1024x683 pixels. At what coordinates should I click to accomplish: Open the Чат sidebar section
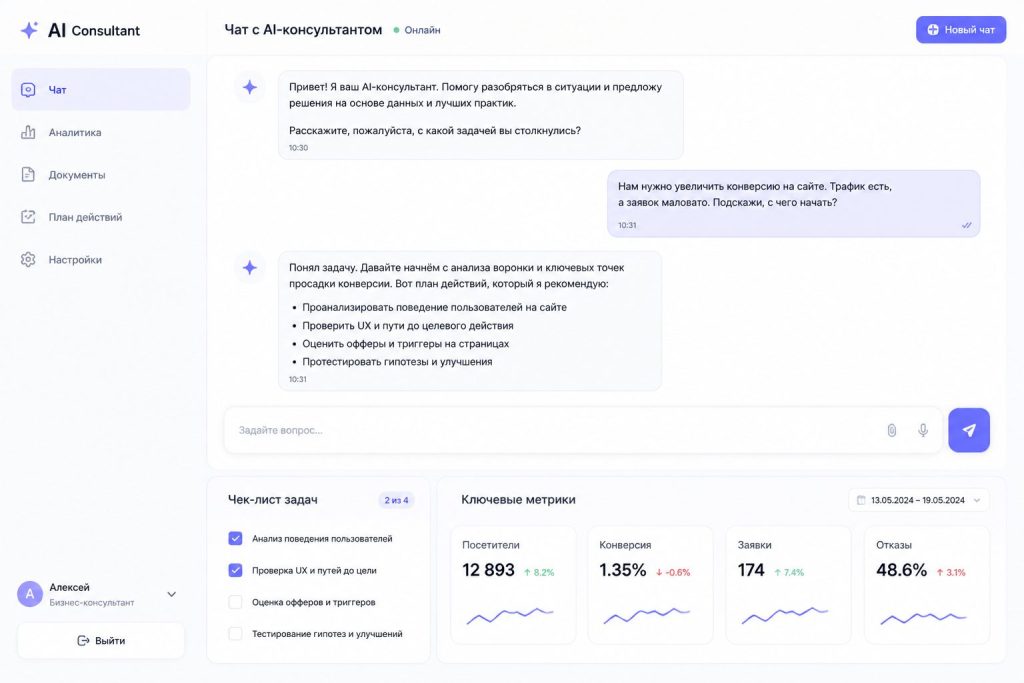coord(101,89)
